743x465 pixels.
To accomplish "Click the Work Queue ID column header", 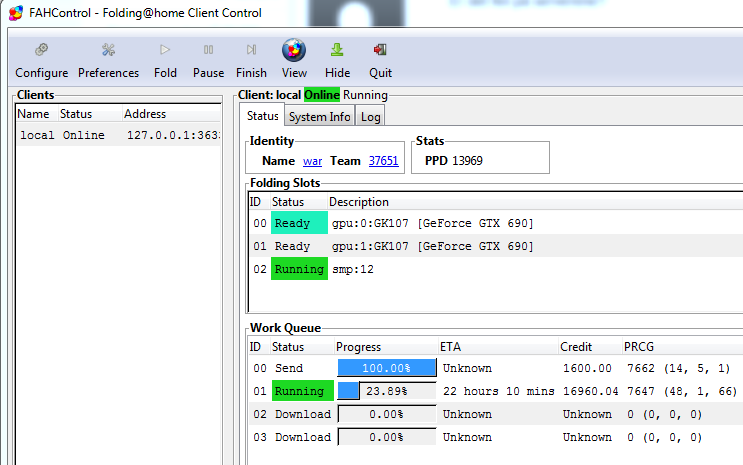I will coord(259,347).
